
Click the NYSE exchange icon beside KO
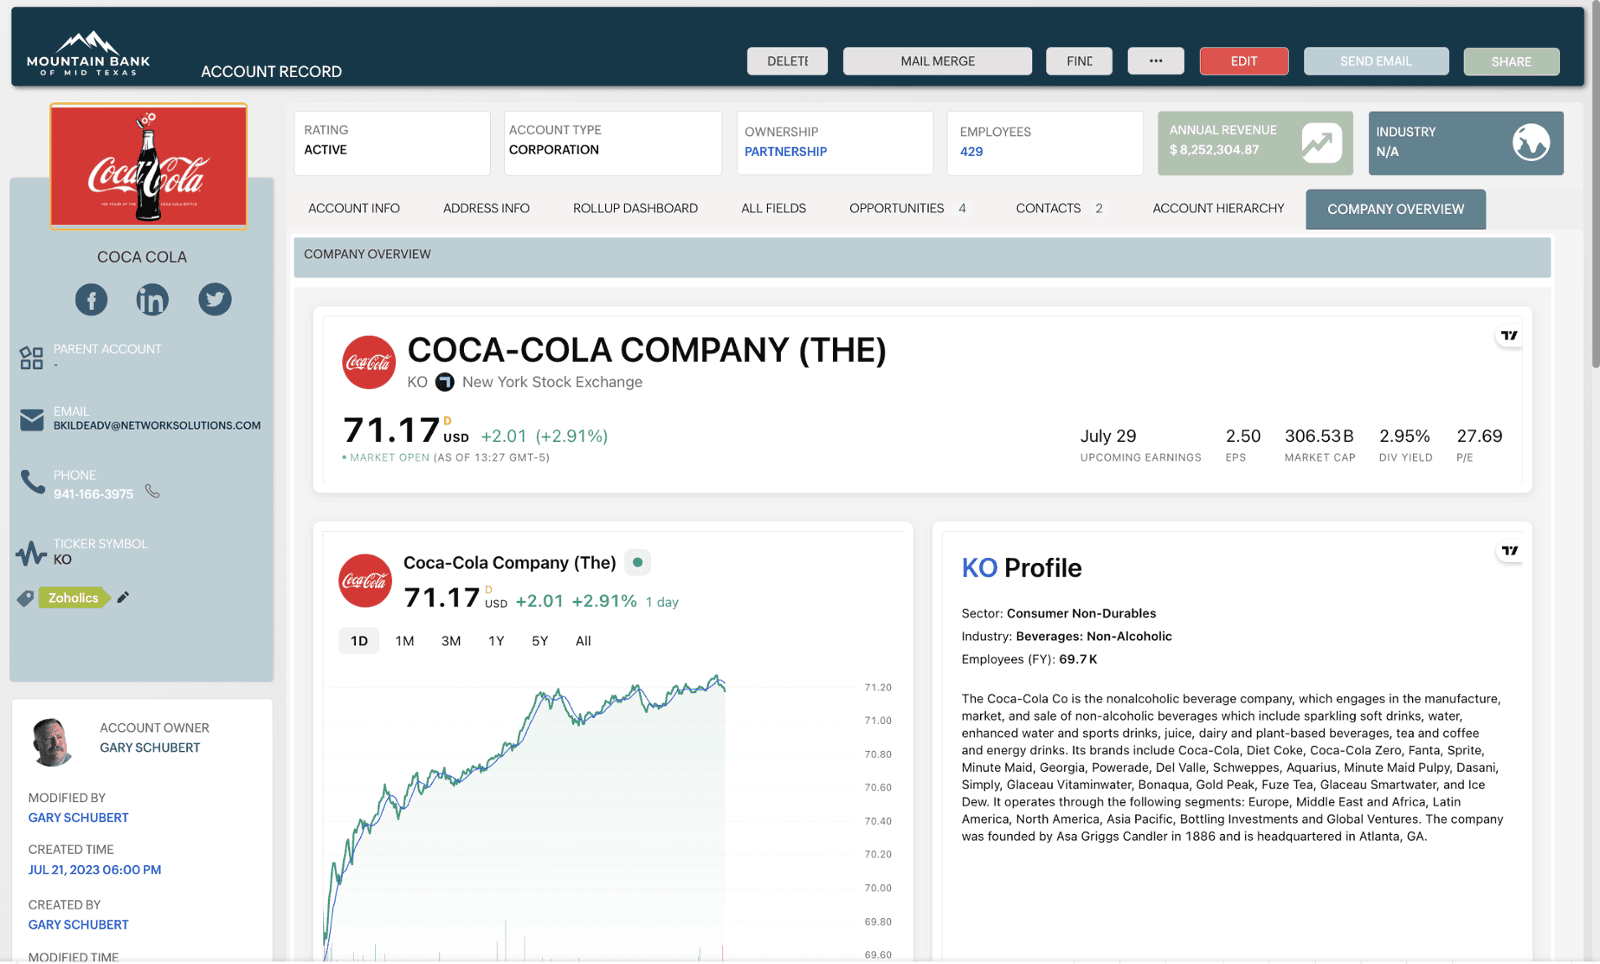[445, 382]
